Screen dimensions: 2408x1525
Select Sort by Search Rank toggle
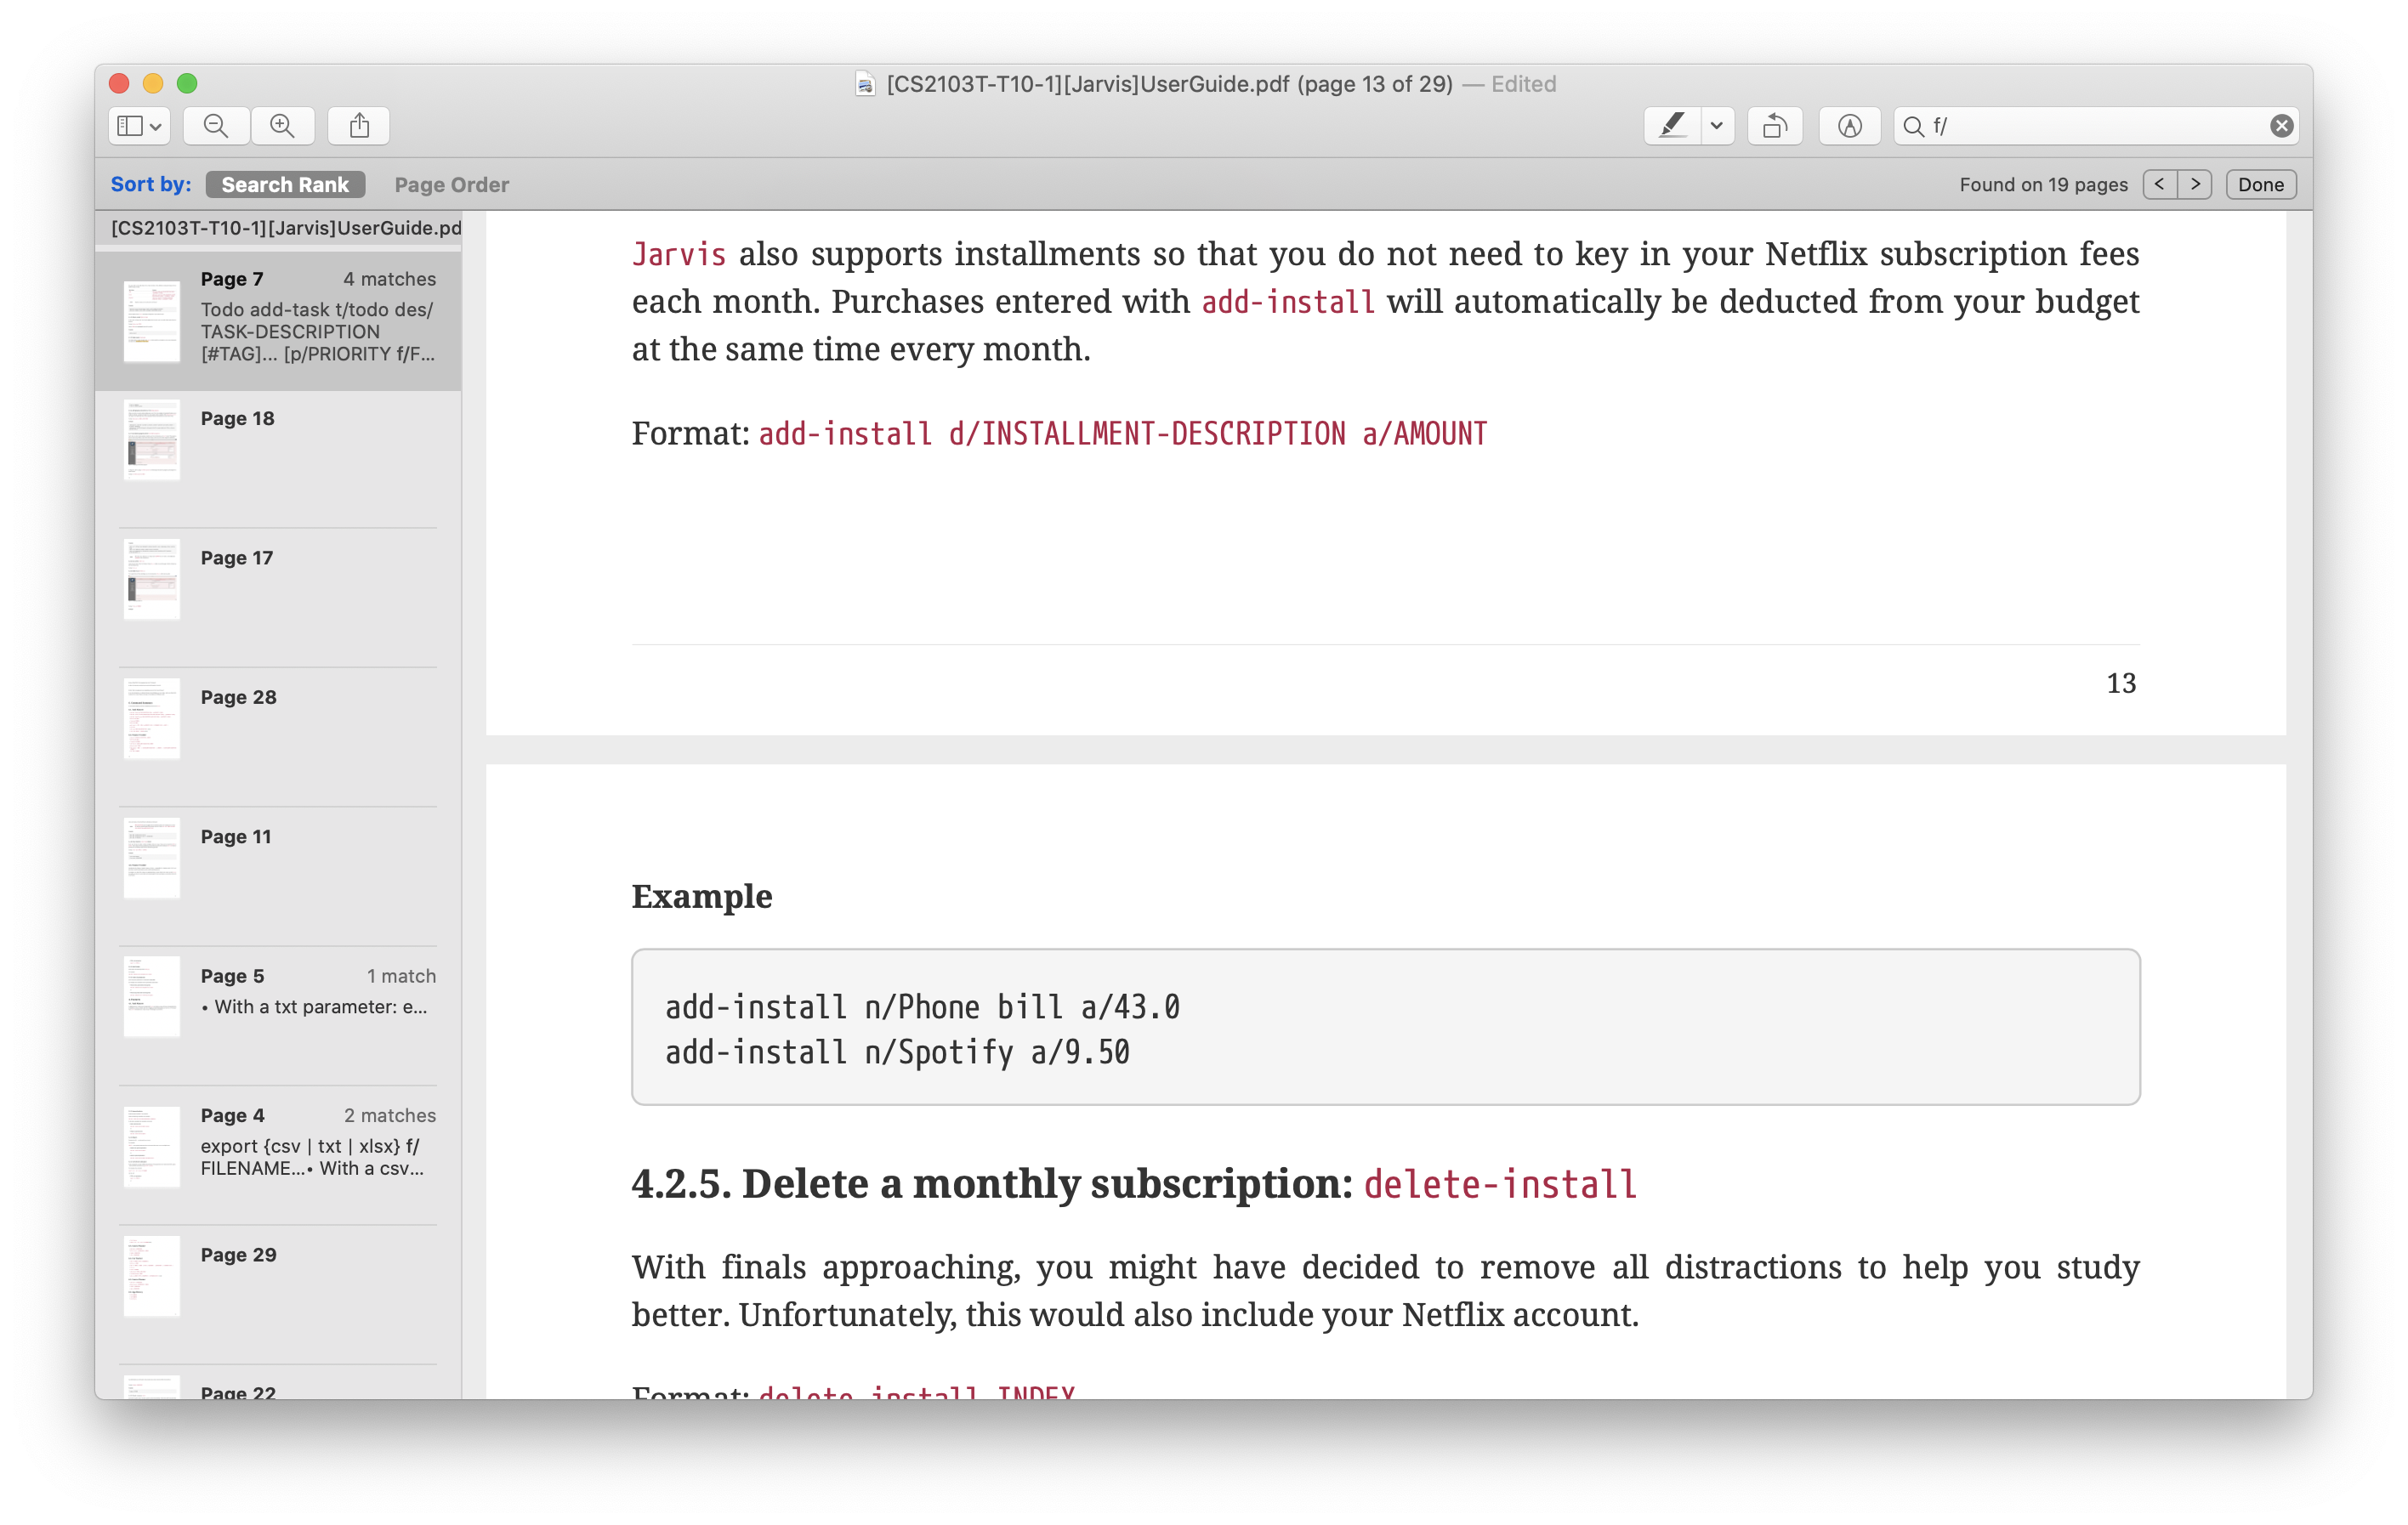284,183
